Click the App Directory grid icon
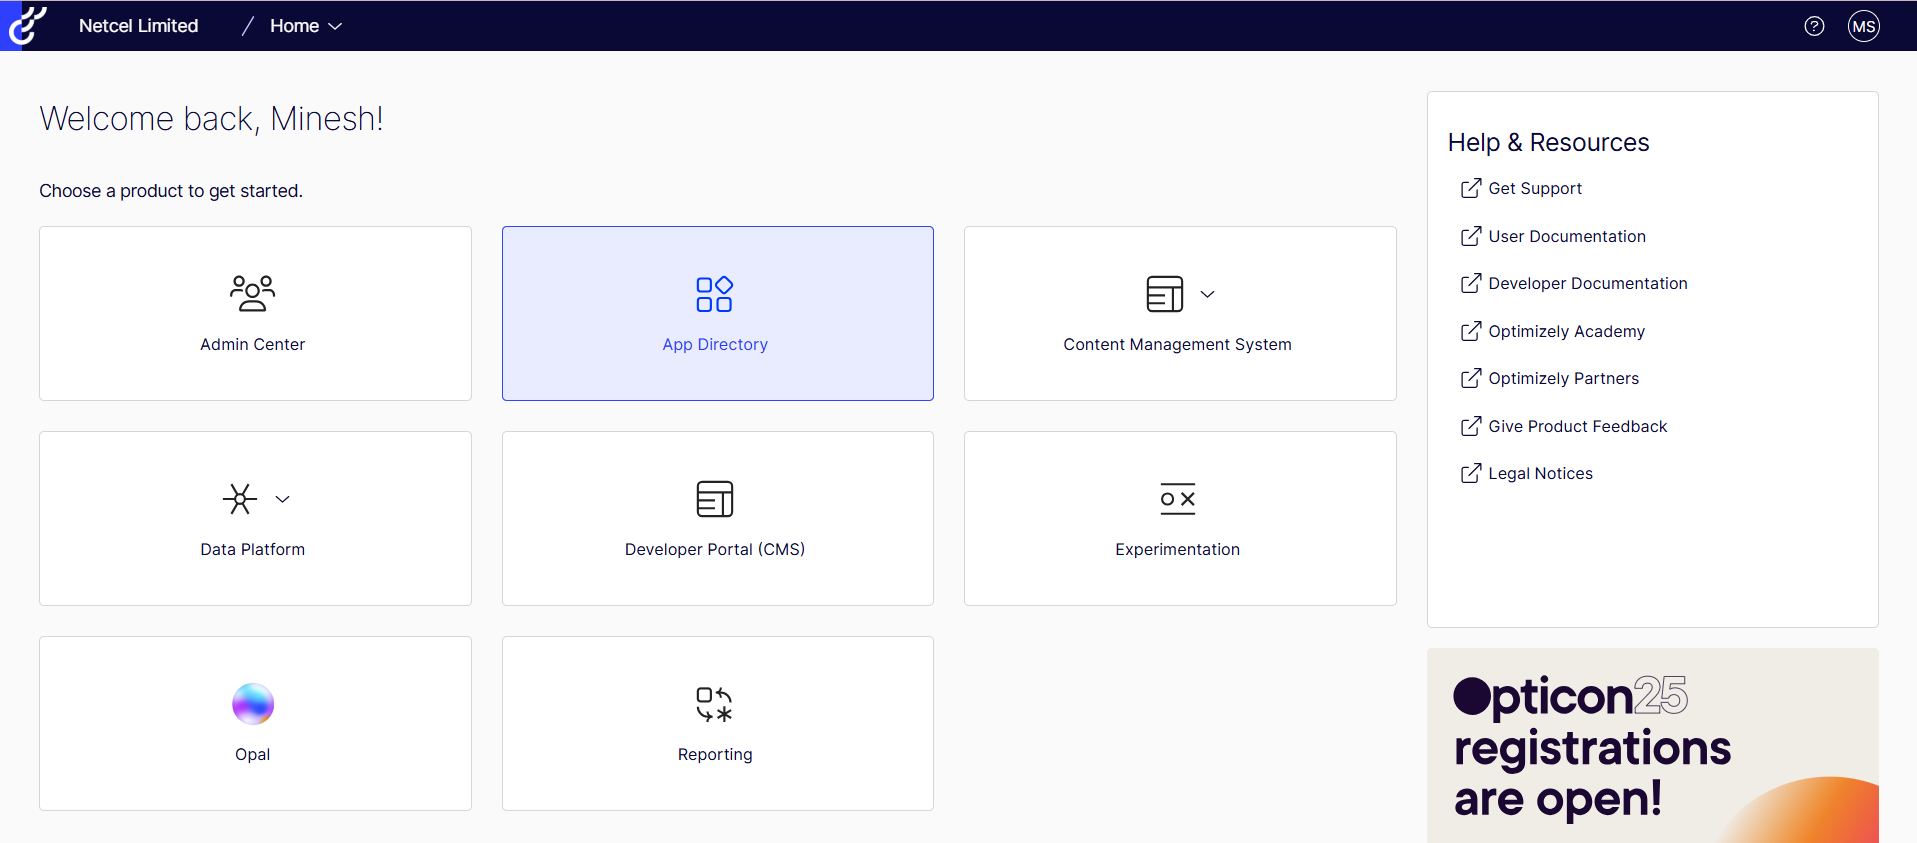This screenshot has height=843, width=1917. pos(715,294)
